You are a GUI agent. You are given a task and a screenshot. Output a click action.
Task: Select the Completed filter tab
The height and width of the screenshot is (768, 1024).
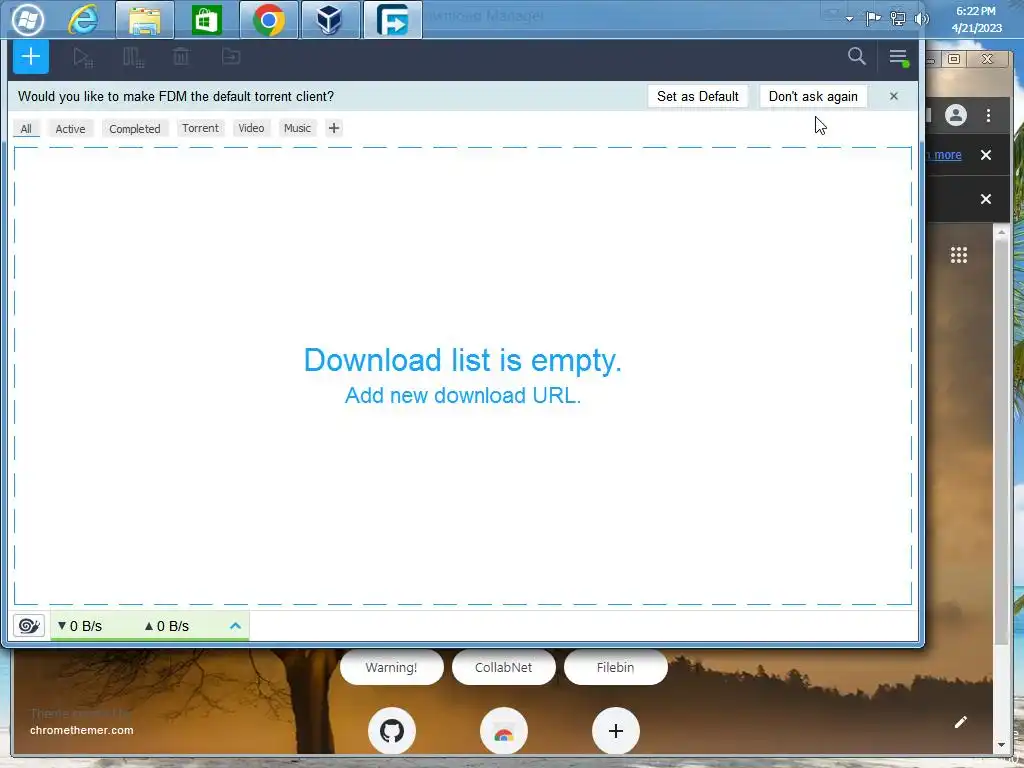click(135, 129)
